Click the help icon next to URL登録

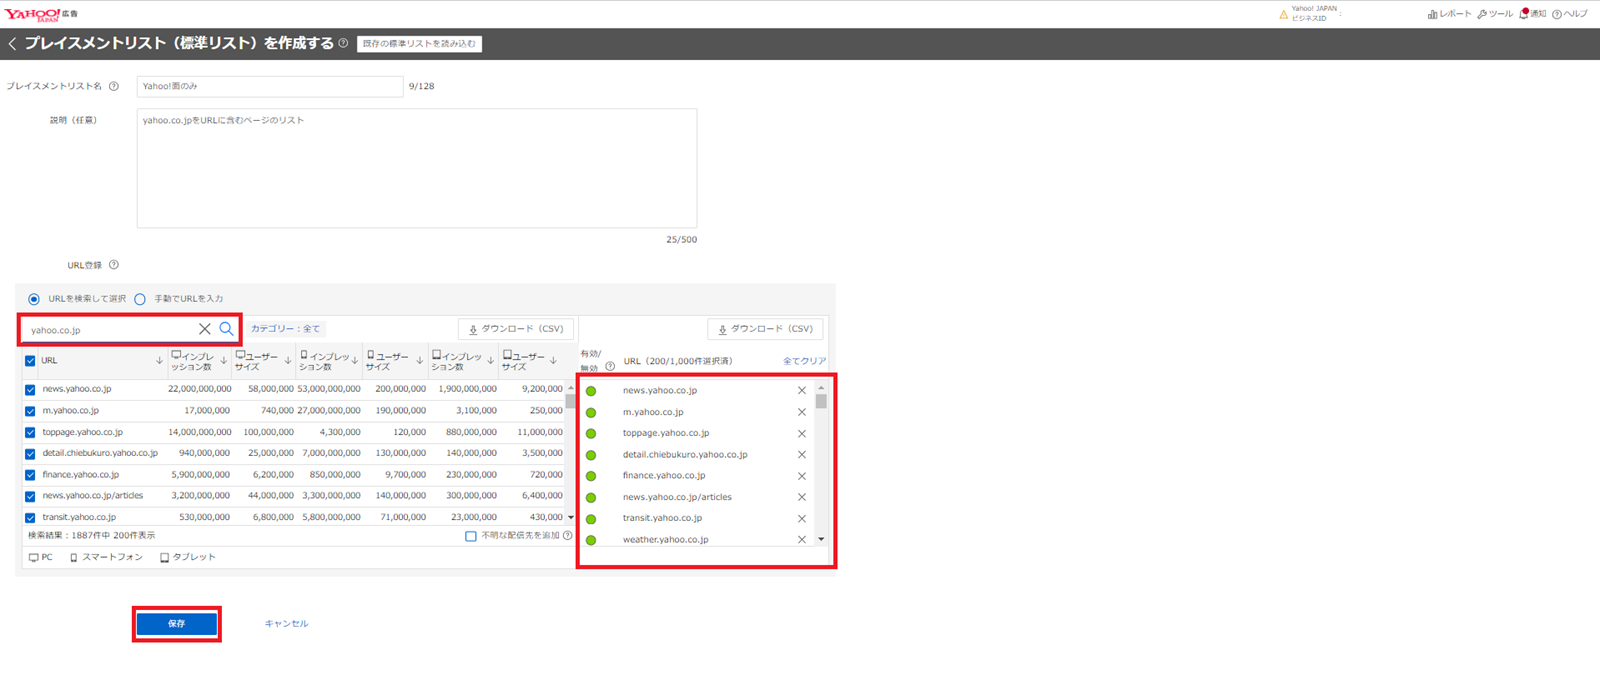point(114,265)
